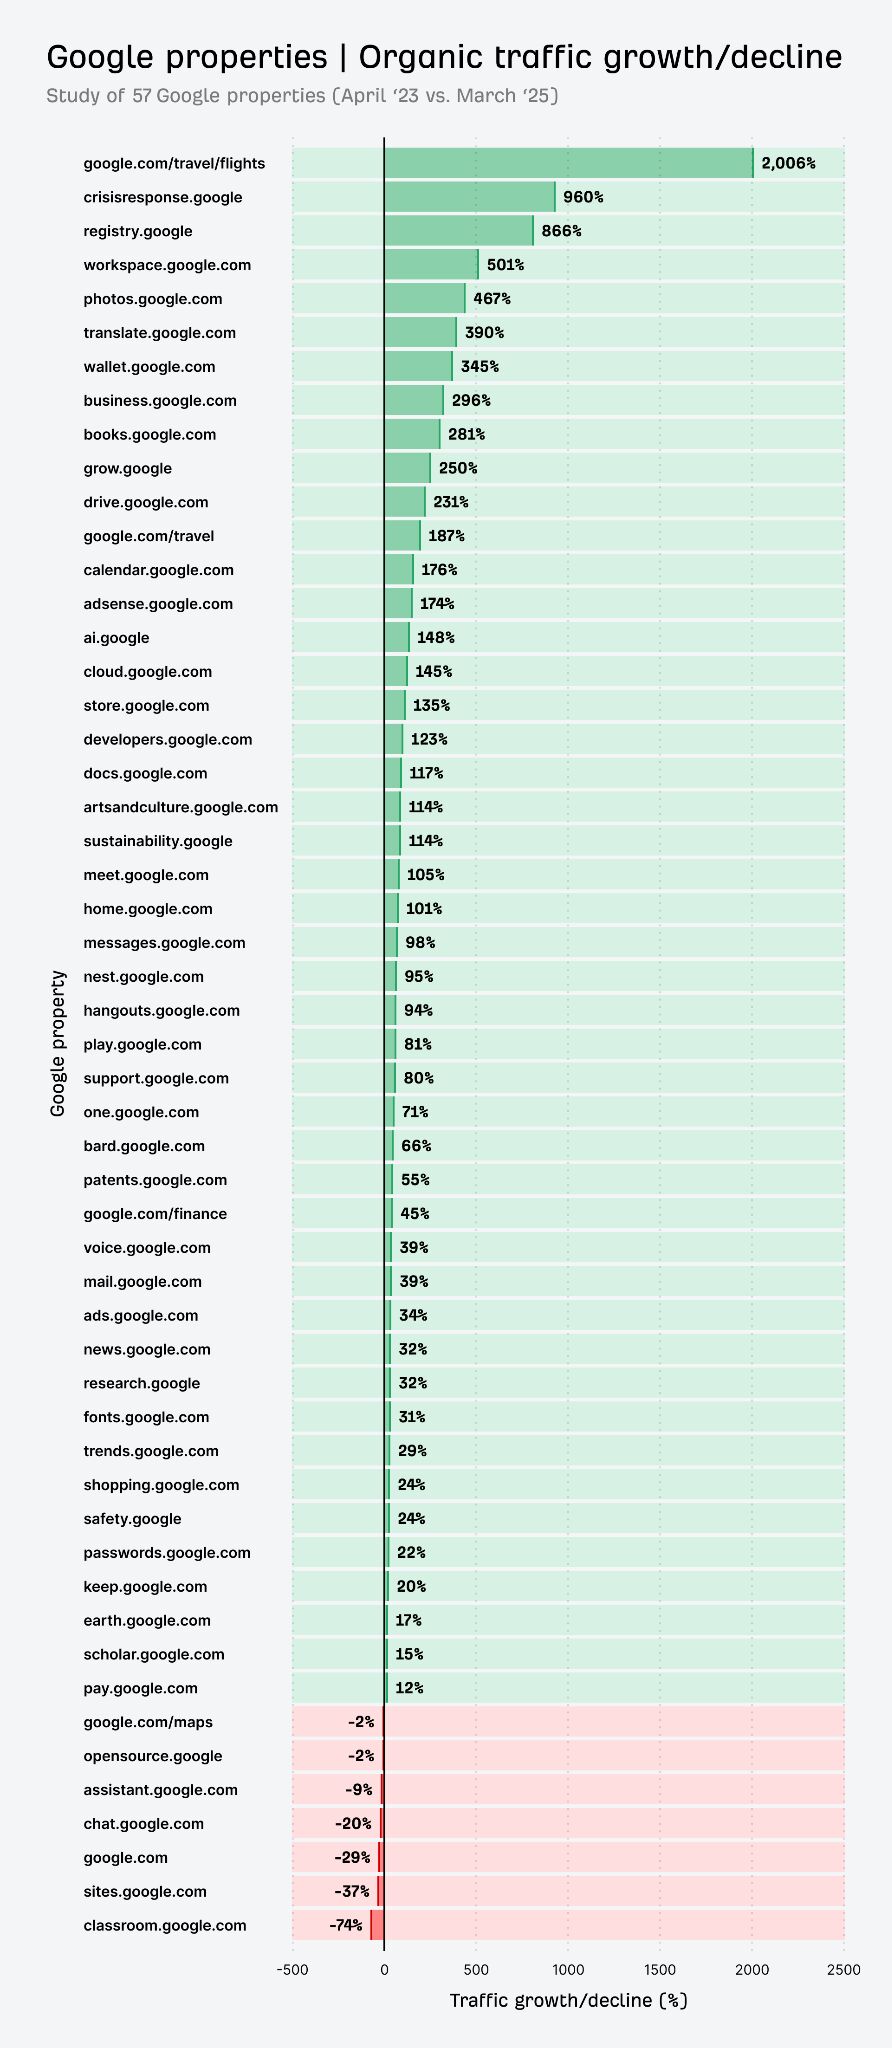Viewport: 892px width, 2048px height.
Task: Click the crisisresponse.google property label
Action: (x=163, y=197)
